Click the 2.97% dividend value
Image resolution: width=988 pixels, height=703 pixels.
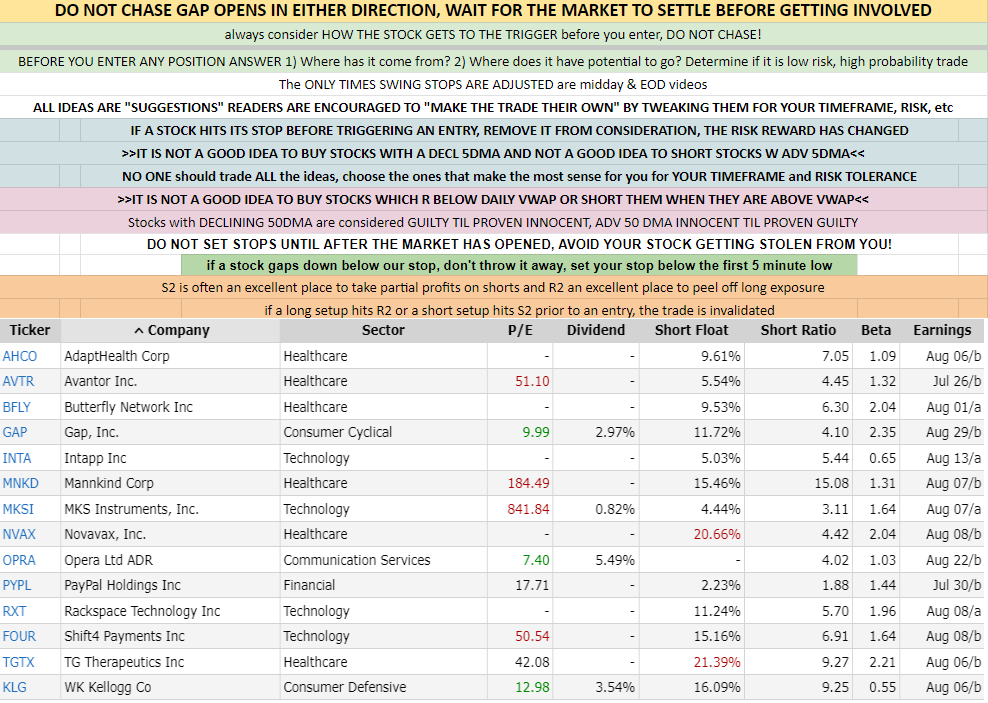[x=615, y=432]
